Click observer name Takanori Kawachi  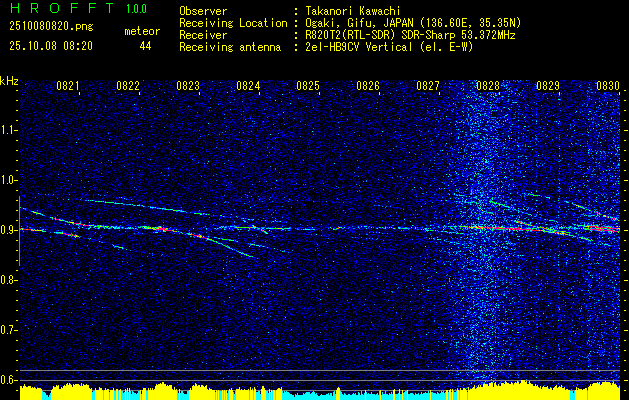352,11
